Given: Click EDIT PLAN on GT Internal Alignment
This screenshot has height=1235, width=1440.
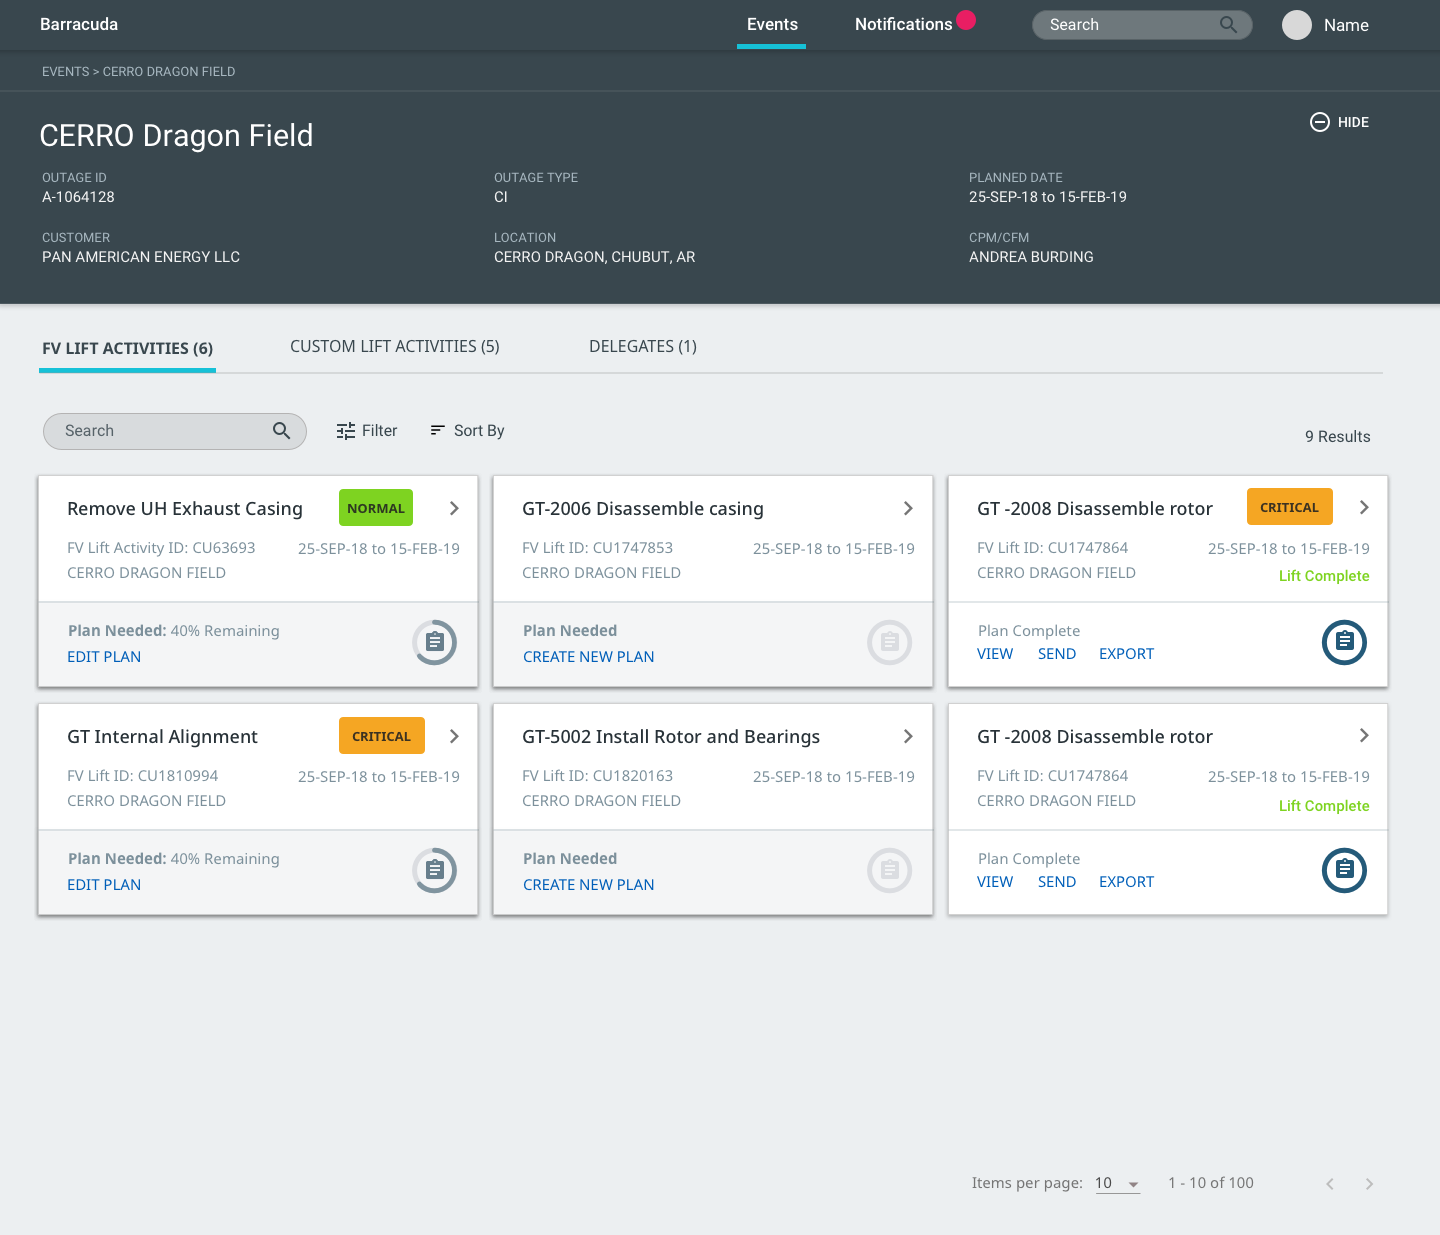Looking at the screenshot, I should 104,885.
